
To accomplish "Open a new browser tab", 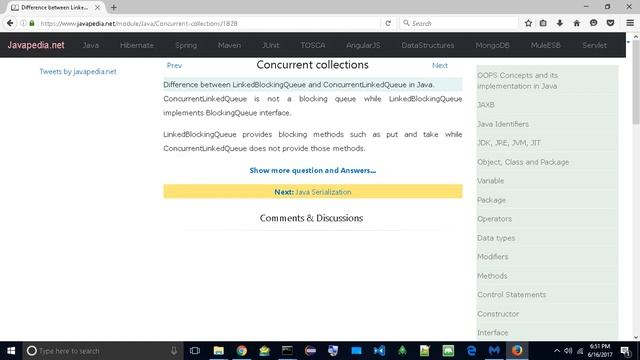I will point(113,7).
